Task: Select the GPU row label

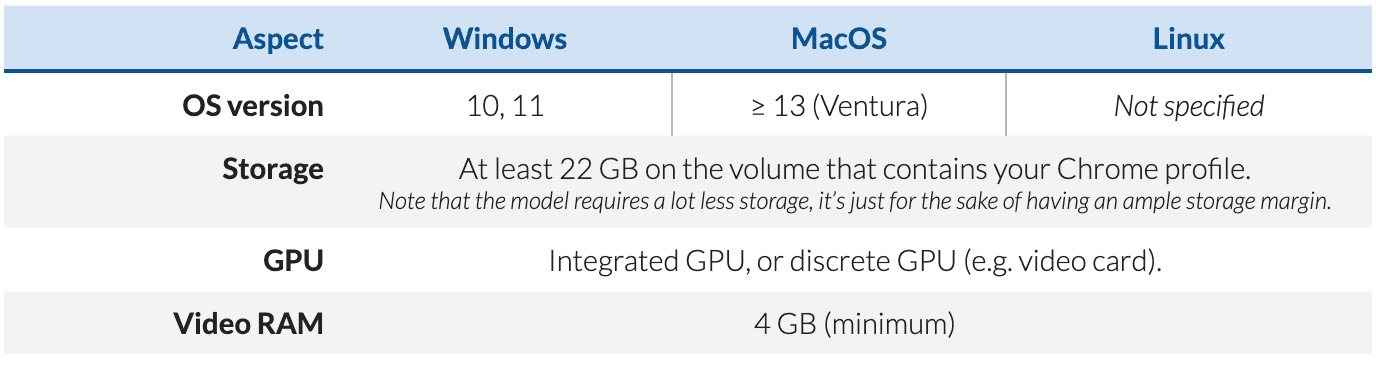Action: coord(295,261)
